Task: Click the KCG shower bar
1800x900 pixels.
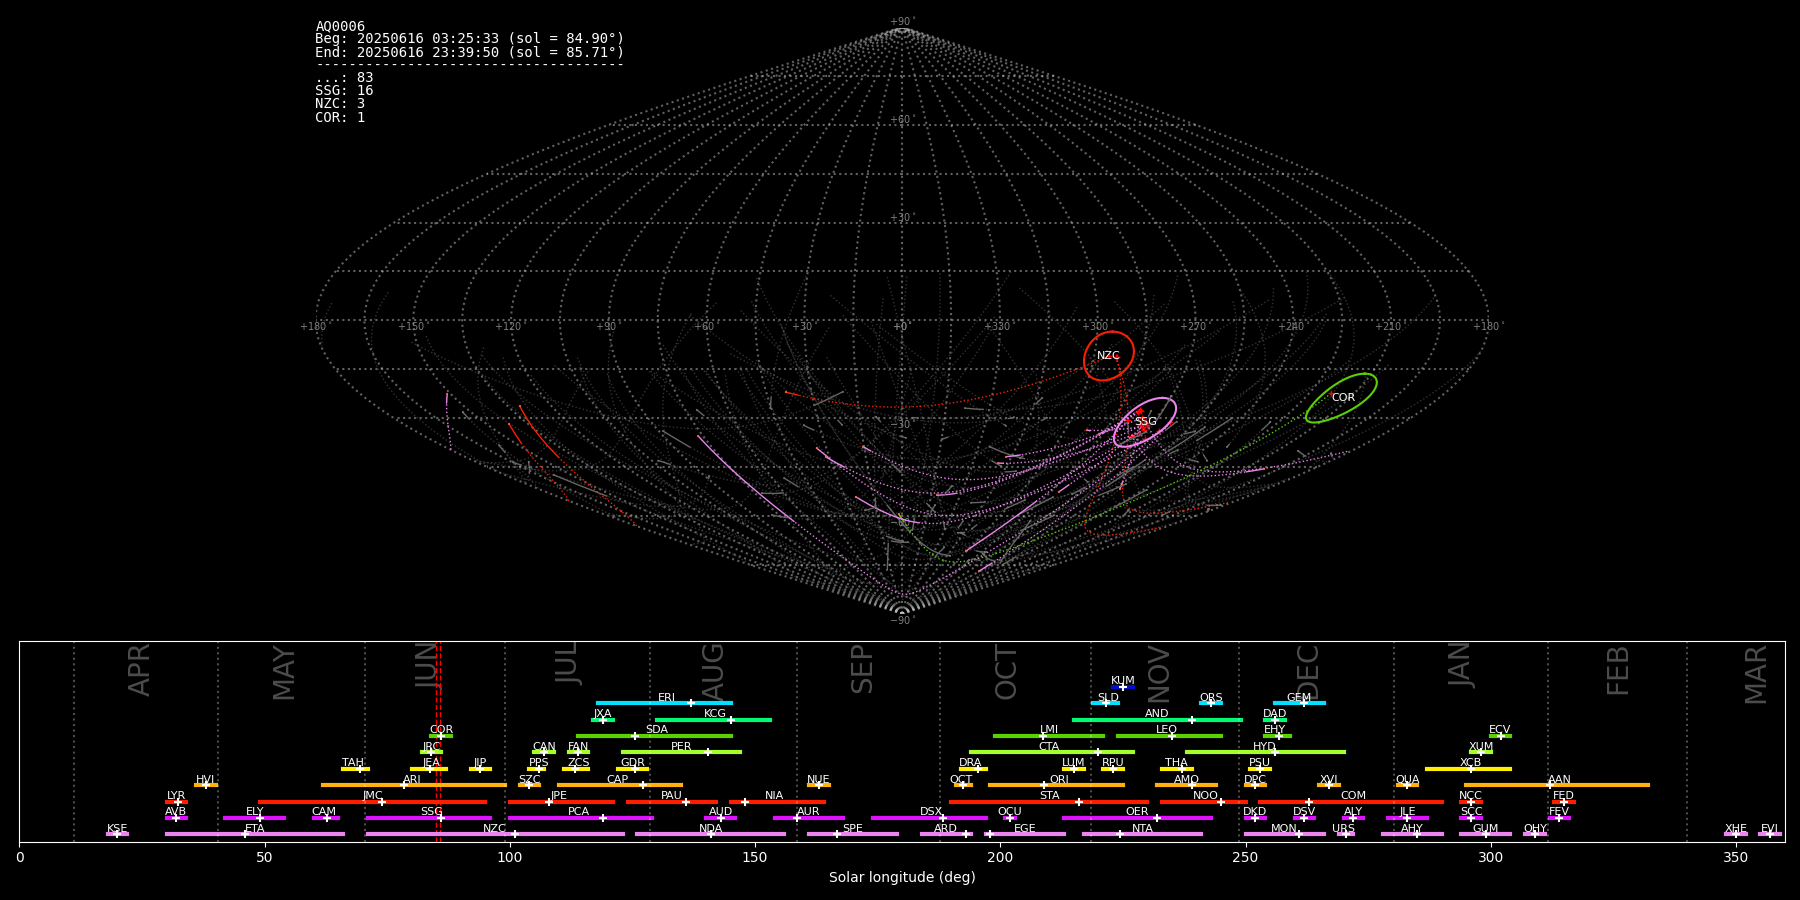Action: [713, 719]
